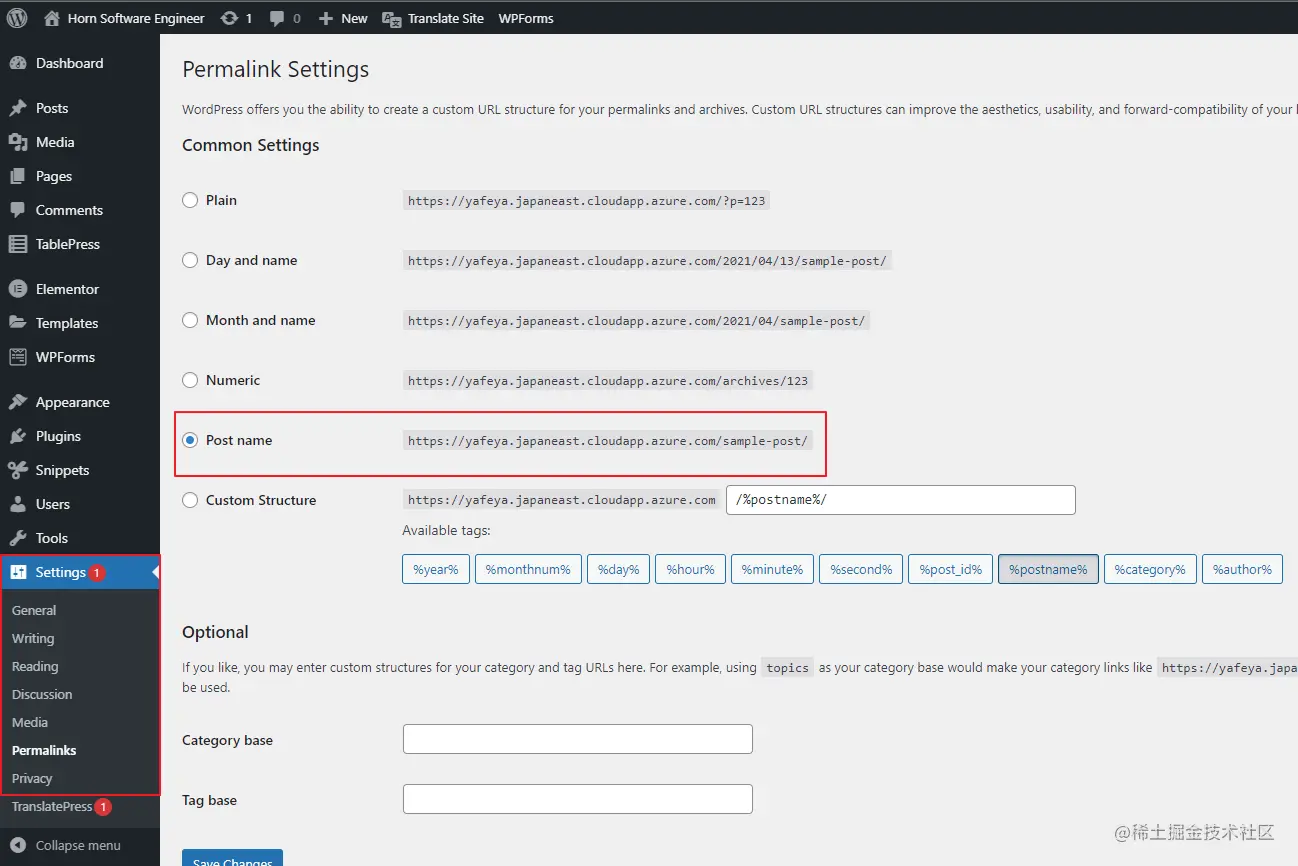Open TranslatePress in the sidebar
The height and width of the screenshot is (866, 1298).
click(x=52, y=806)
